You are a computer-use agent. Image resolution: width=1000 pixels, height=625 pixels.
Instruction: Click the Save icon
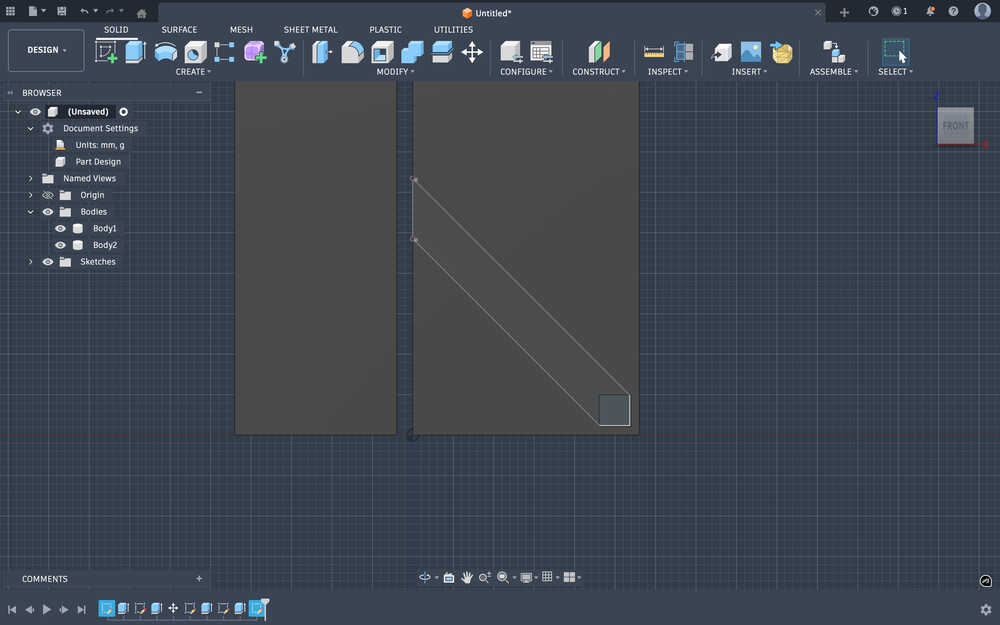(61, 11)
